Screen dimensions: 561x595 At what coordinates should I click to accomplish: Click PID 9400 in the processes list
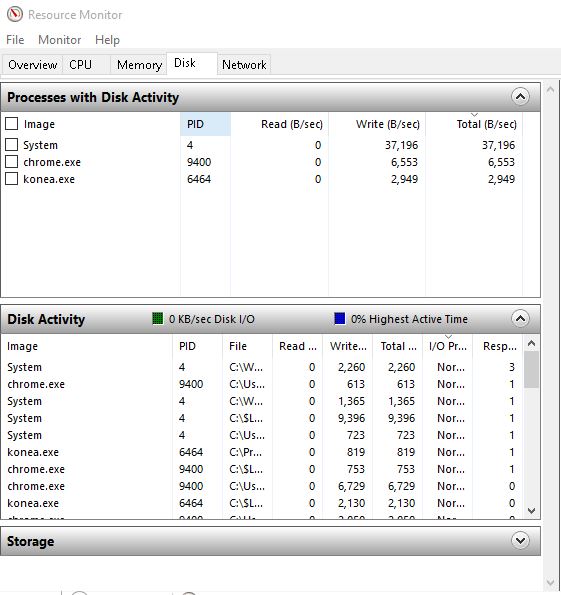199,162
